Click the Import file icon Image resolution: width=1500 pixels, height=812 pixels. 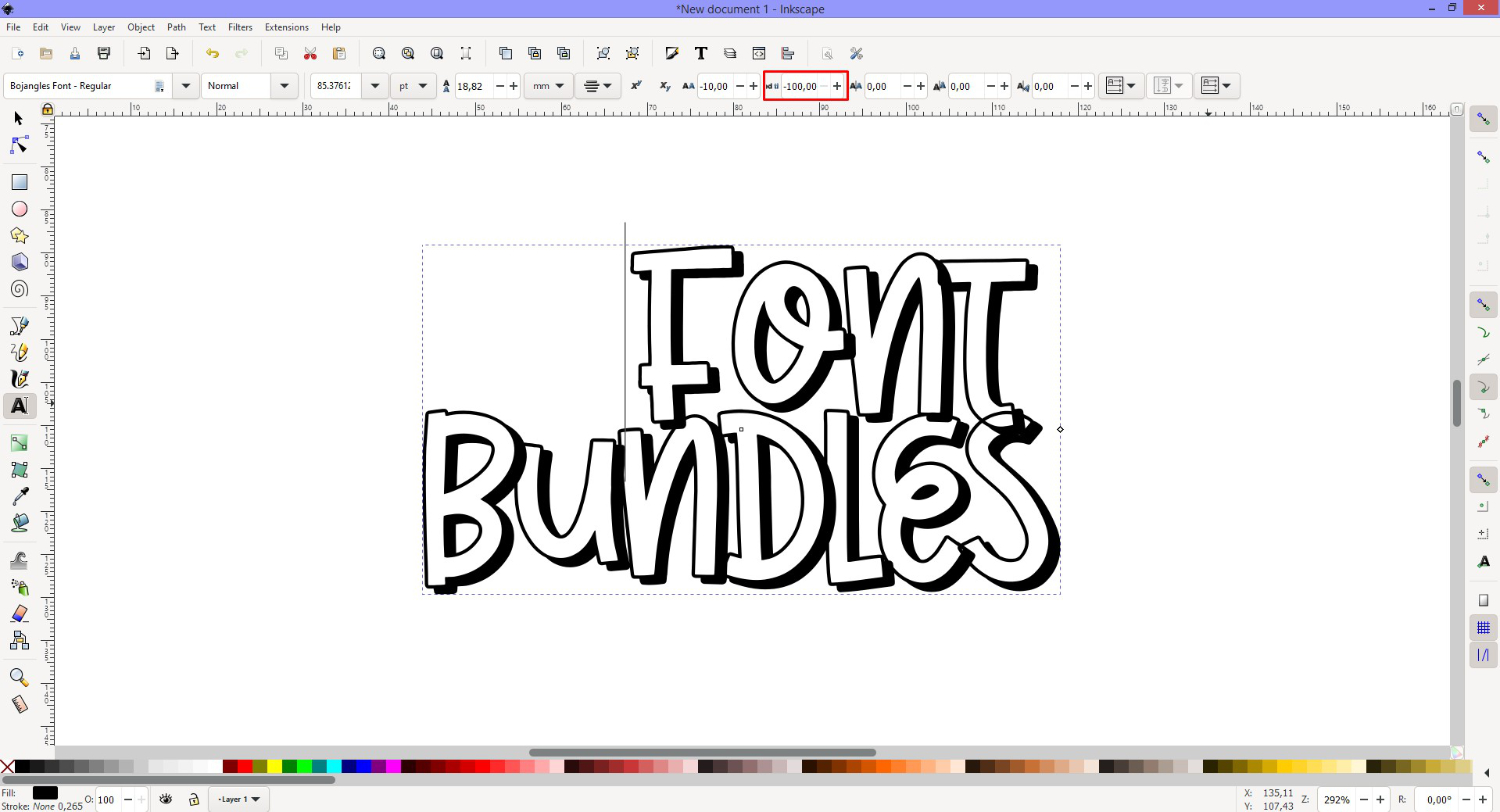[x=144, y=53]
